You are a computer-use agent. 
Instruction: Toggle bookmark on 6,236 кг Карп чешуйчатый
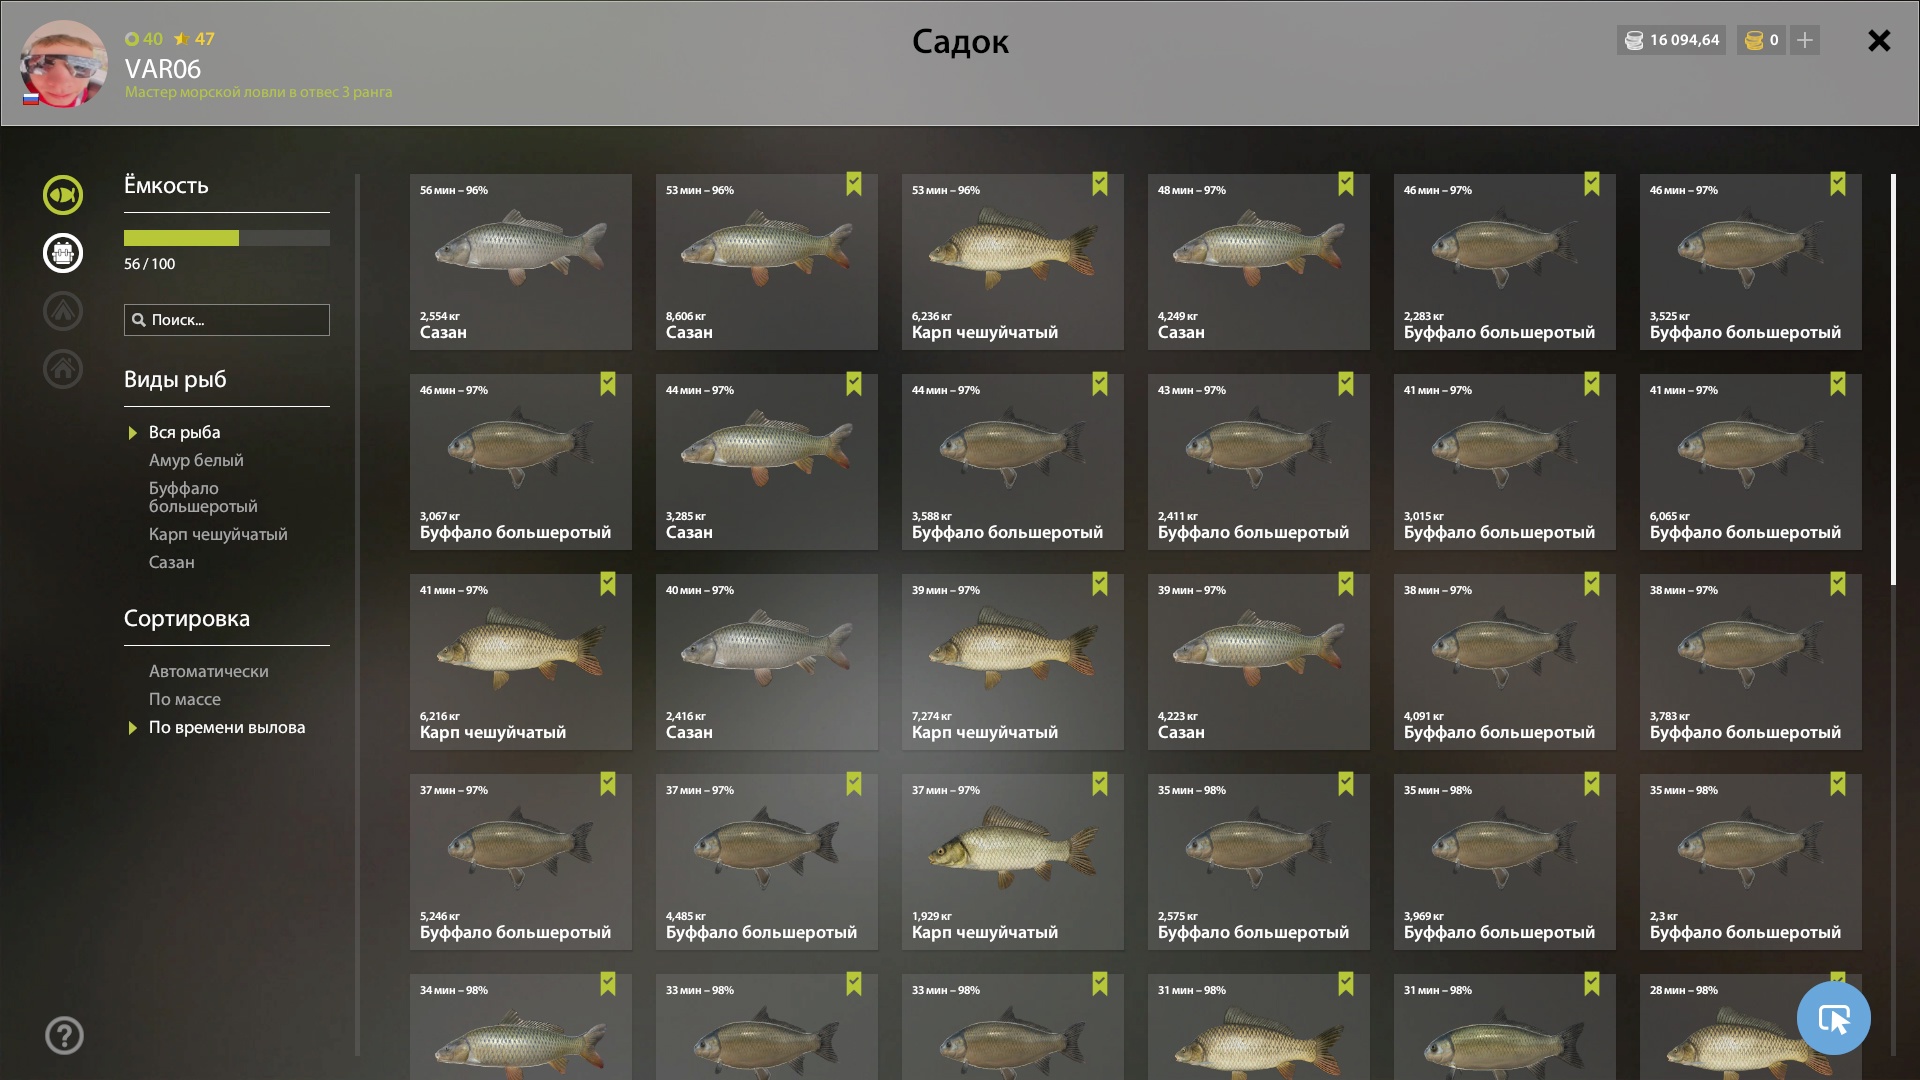[x=1100, y=184]
